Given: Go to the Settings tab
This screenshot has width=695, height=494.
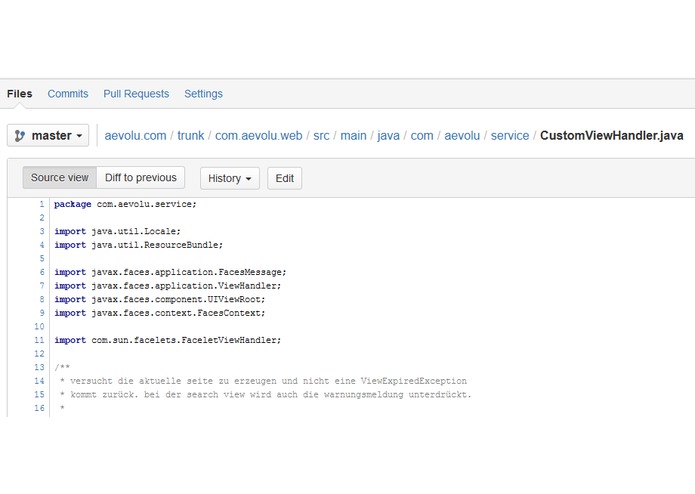Looking at the screenshot, I should click(x=203, y=94).
